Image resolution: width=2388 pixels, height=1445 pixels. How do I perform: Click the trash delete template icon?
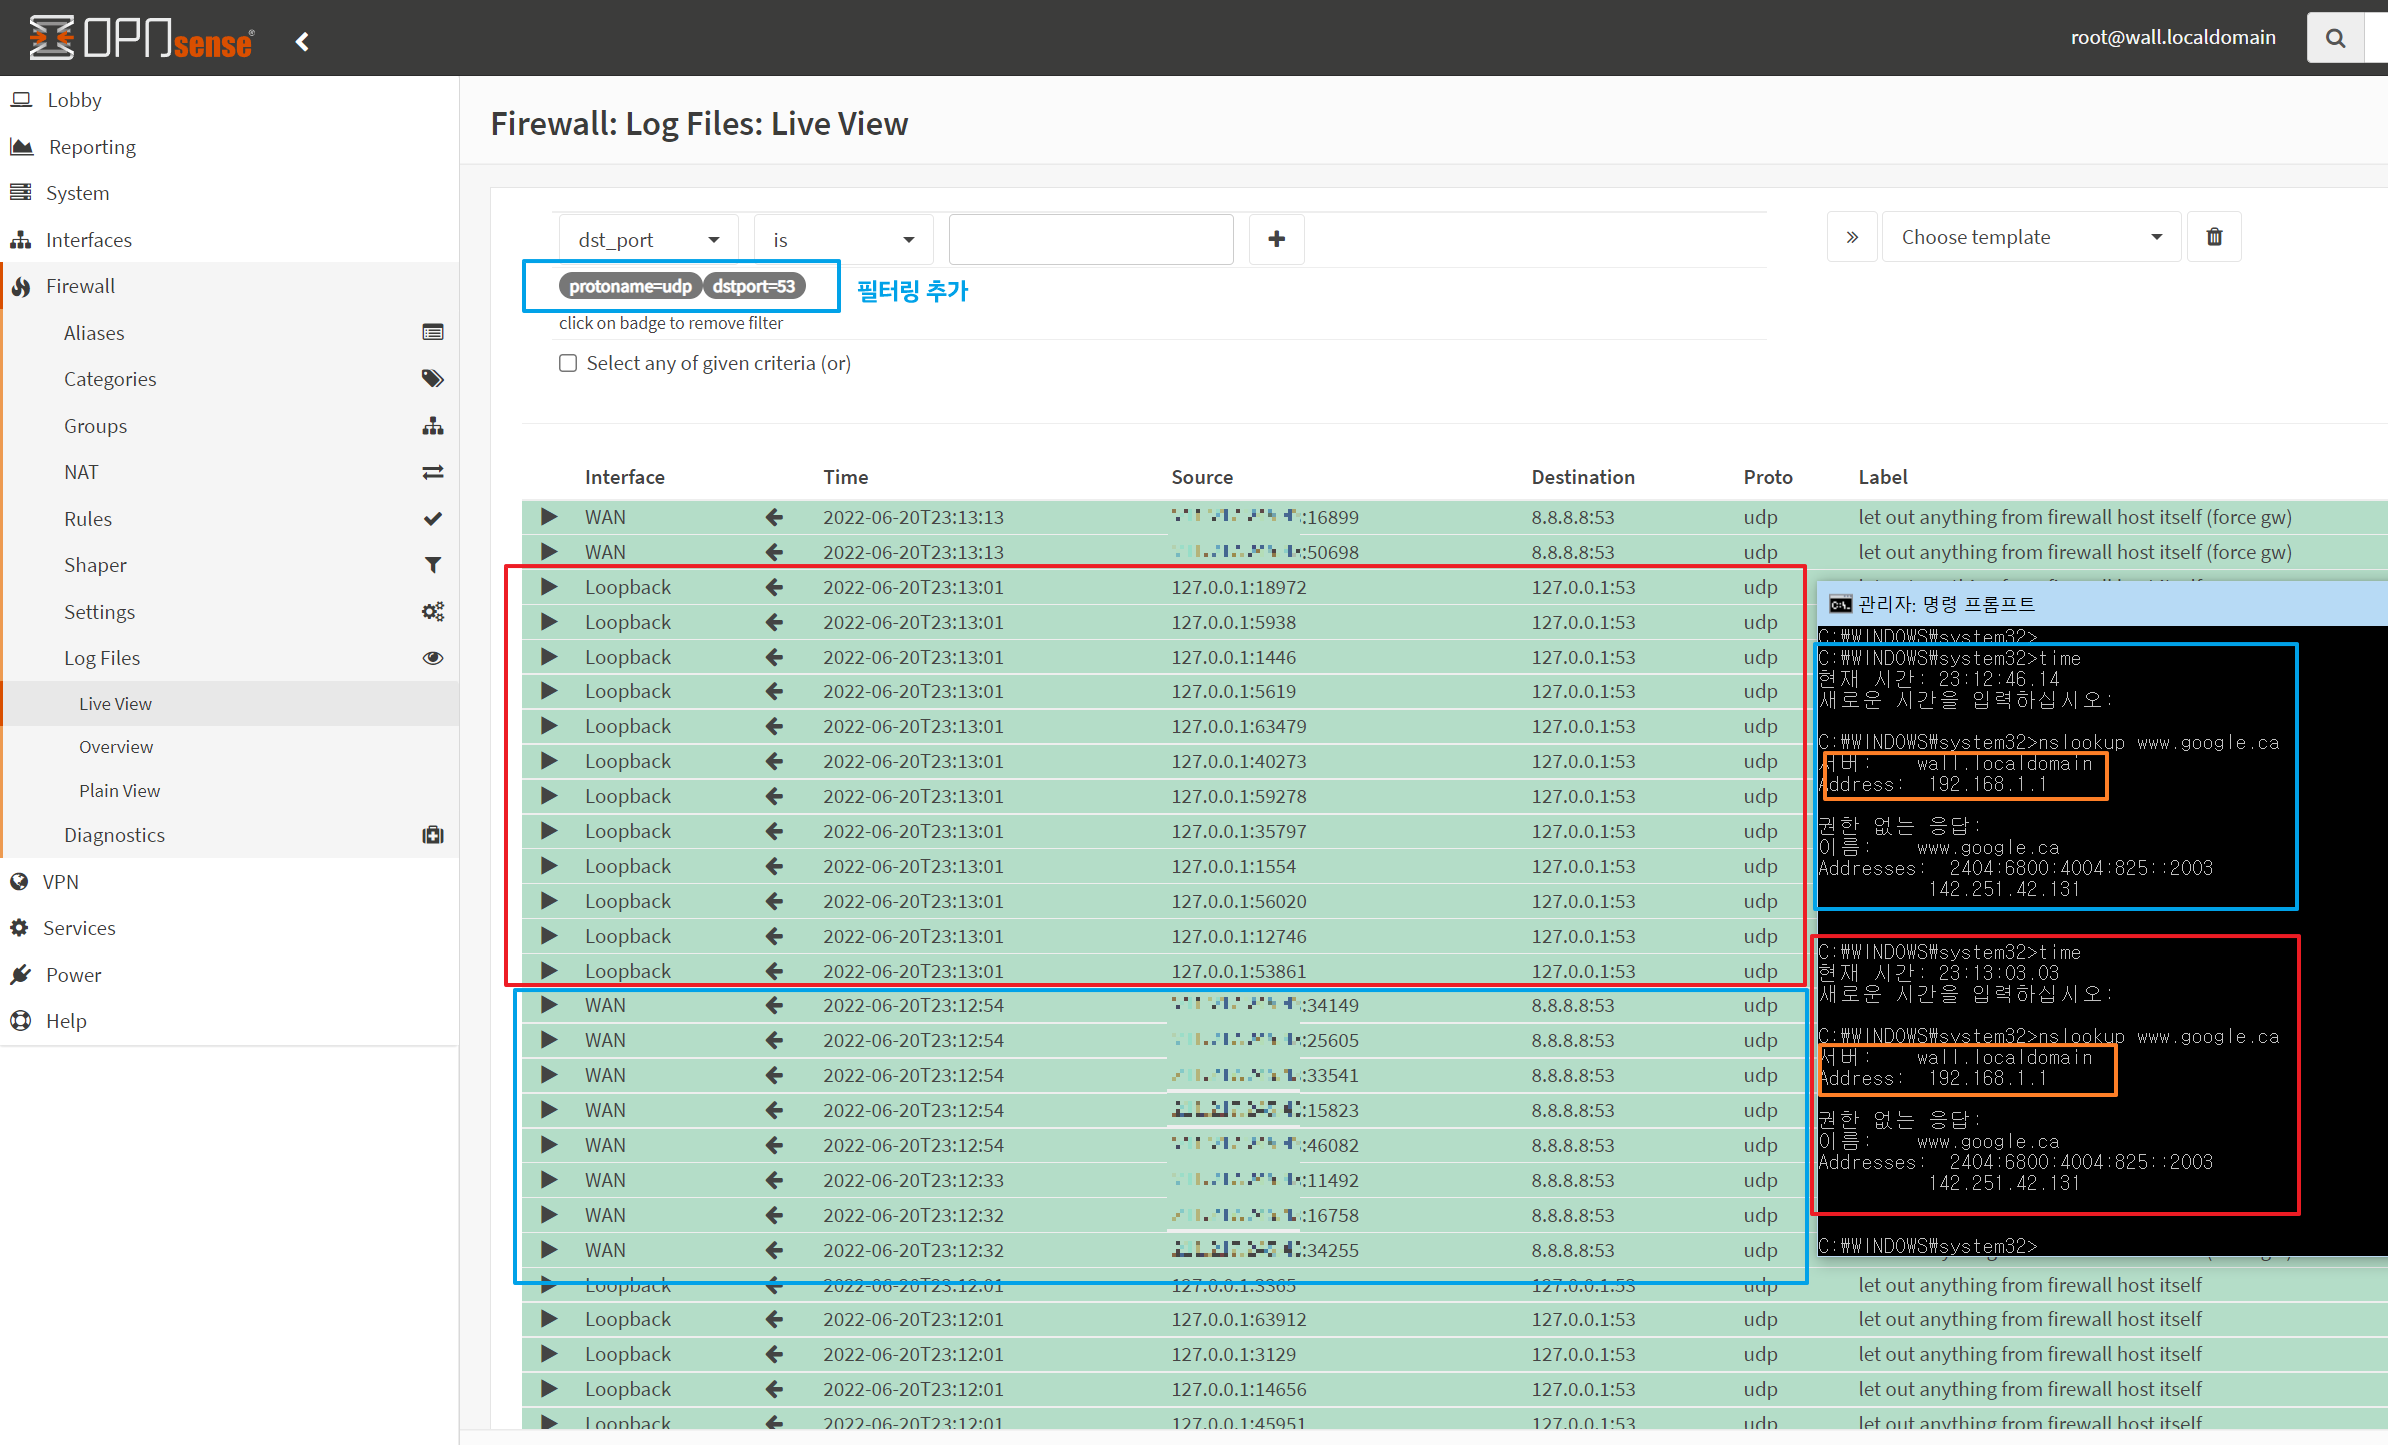pos(2214,237)
